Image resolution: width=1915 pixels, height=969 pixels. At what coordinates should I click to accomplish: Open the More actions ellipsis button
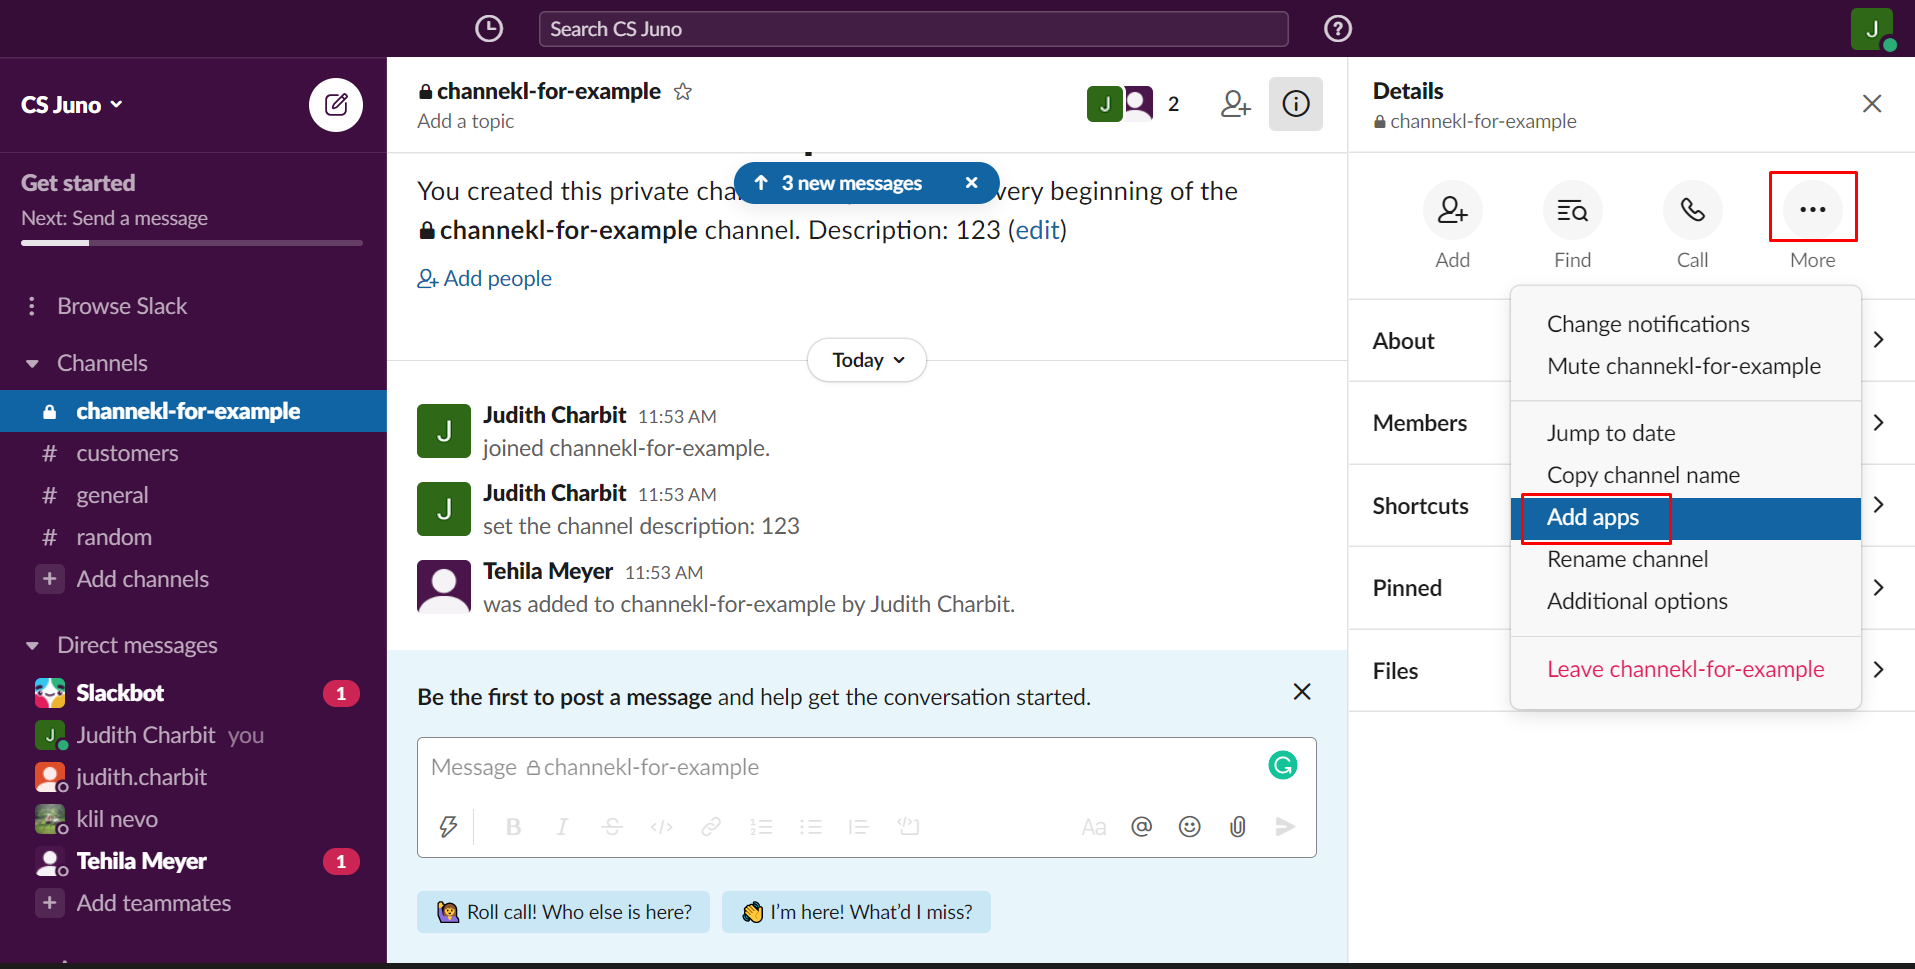(x=1812, y=210)
